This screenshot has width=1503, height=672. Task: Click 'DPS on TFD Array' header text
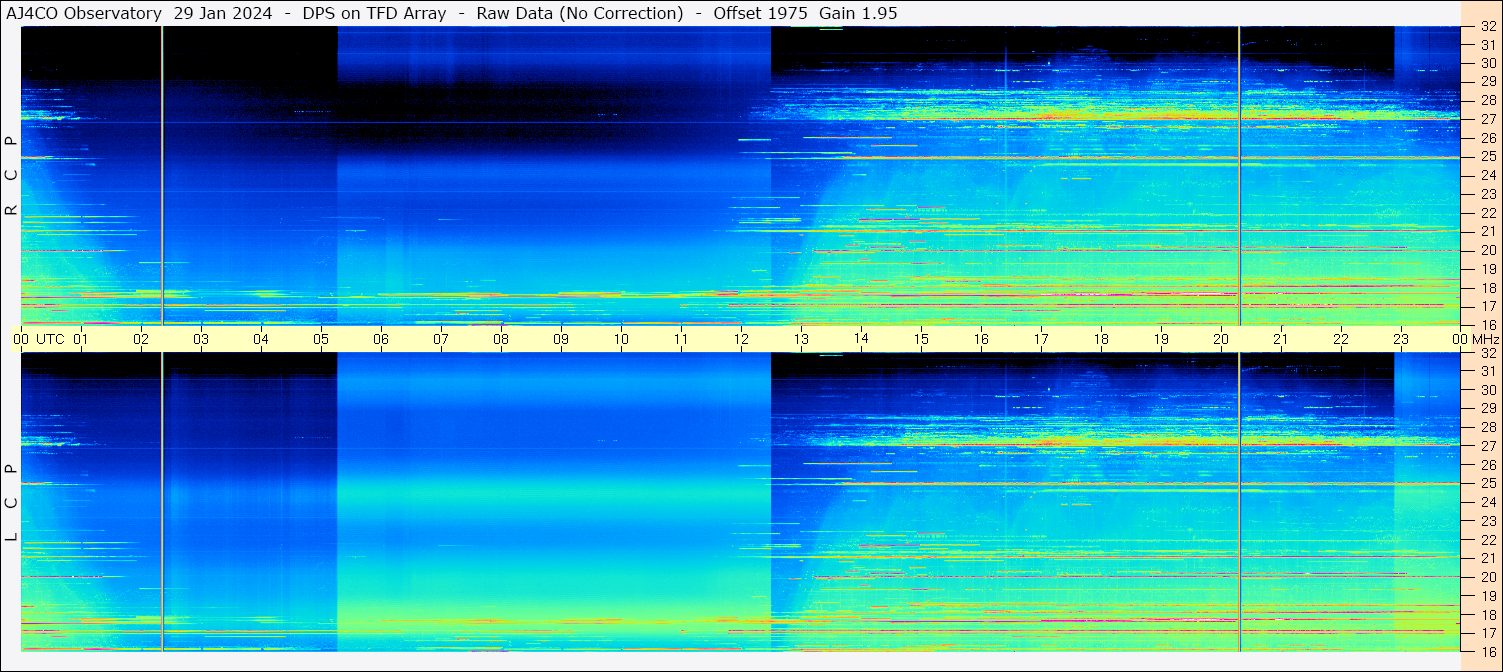pos(374,13)
